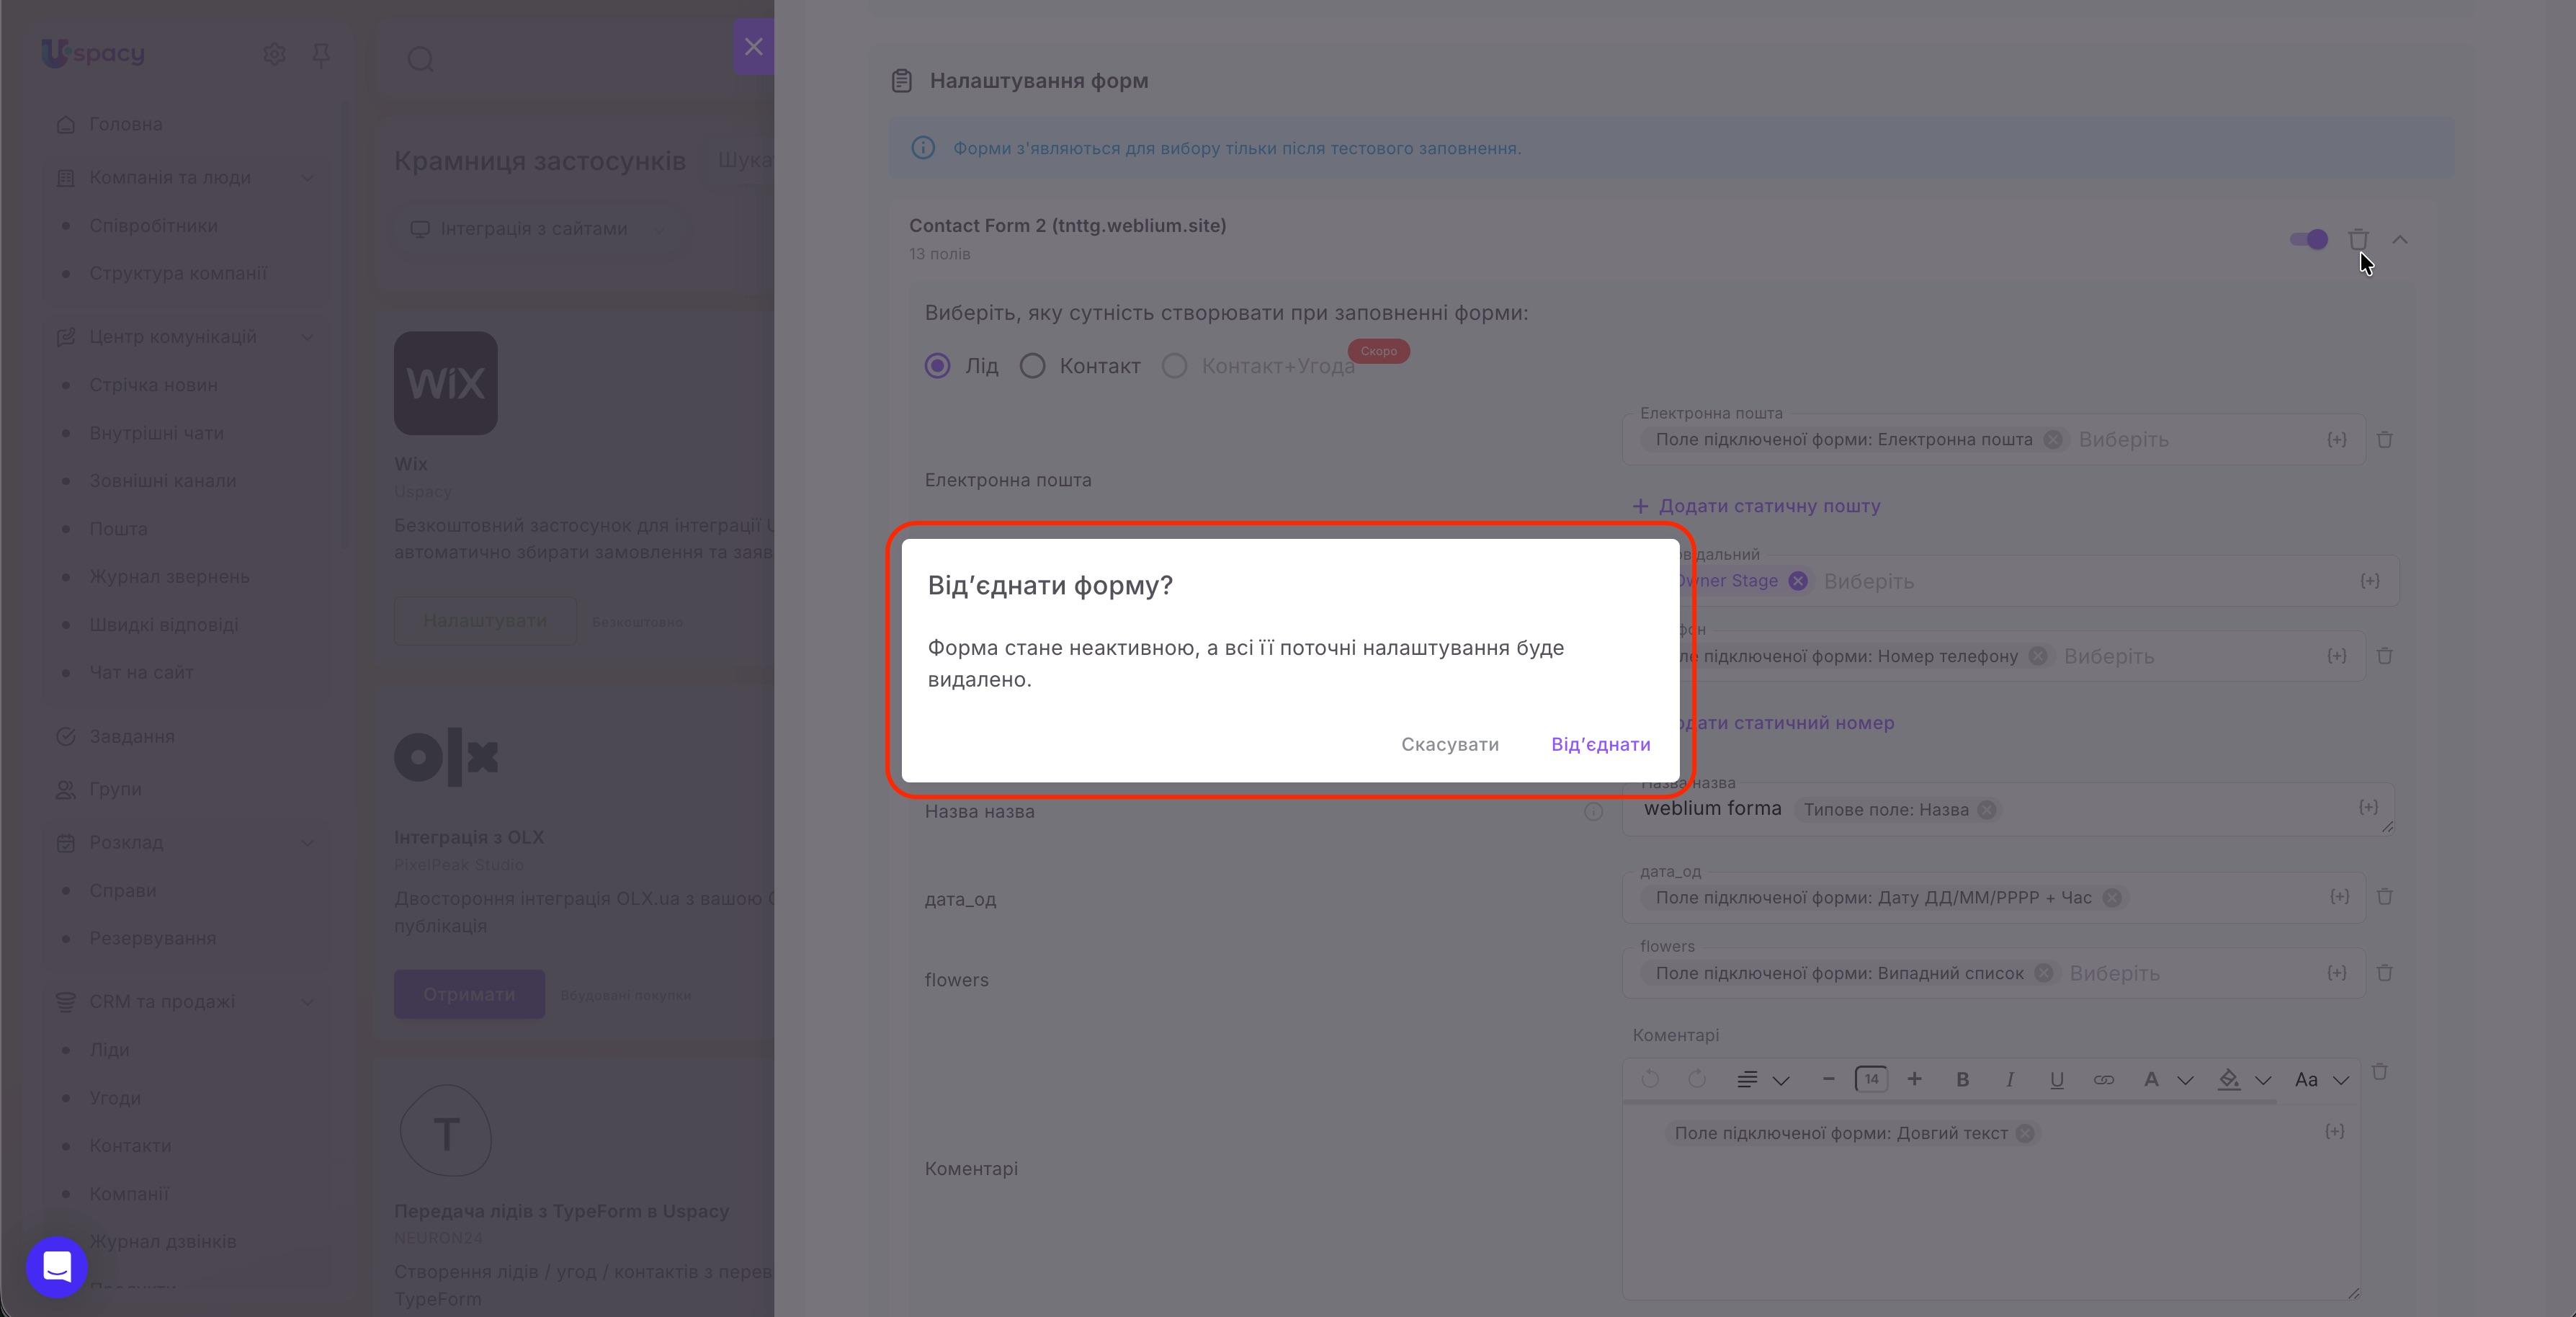Close the side panel with X button
Viewport: 2576px width, 1317px height.
[753, 46]
